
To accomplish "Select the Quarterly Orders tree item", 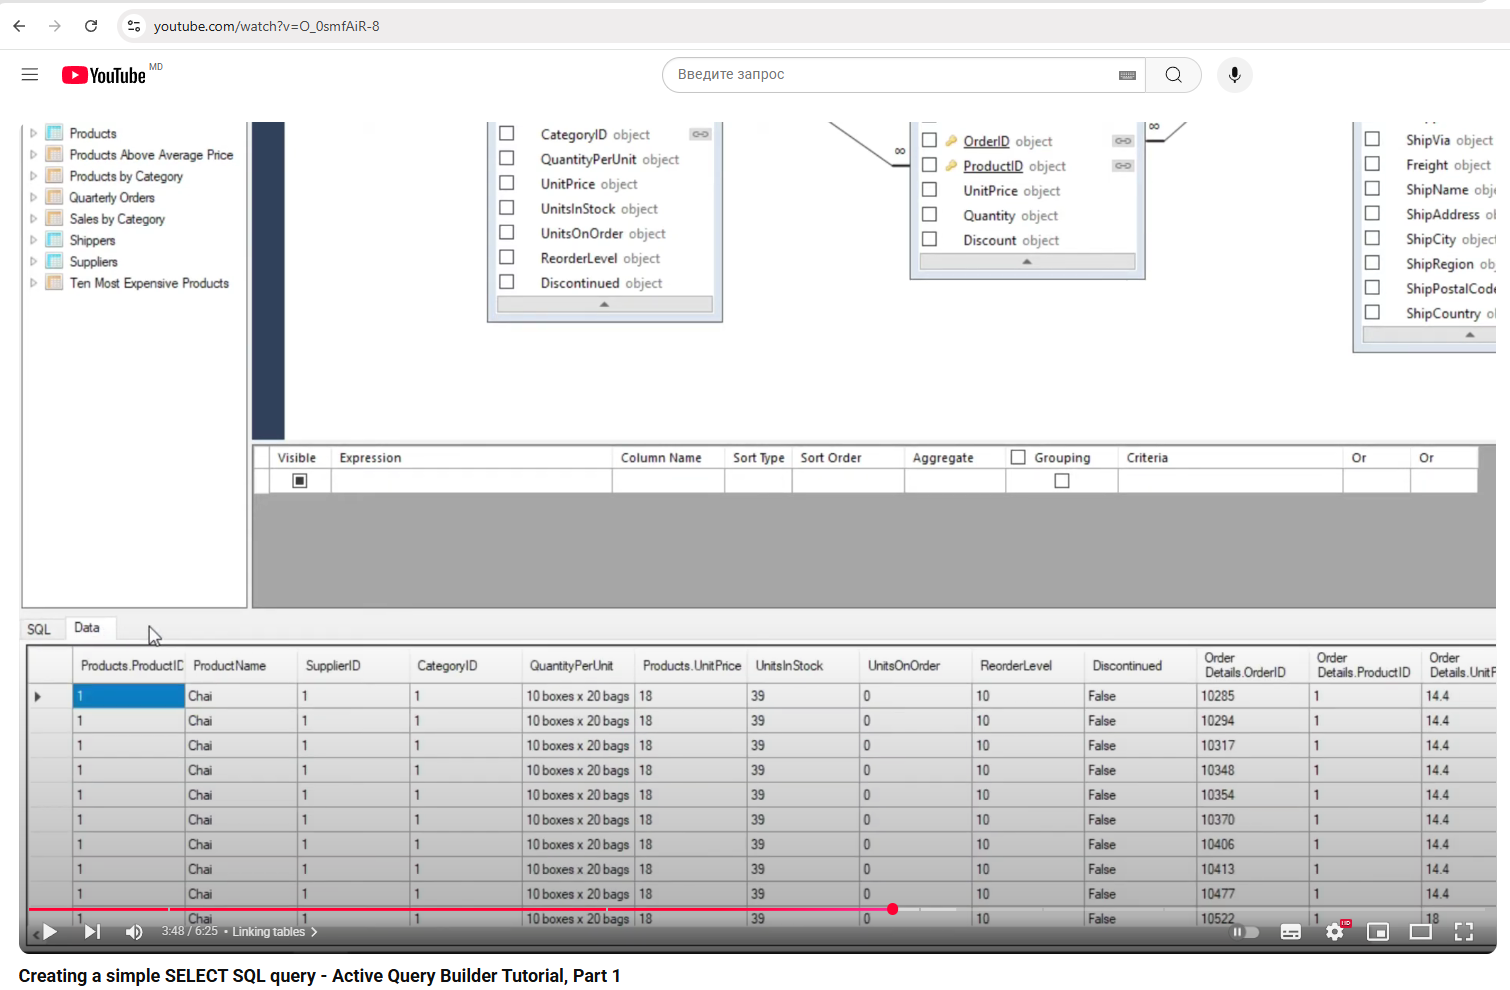I will (x=112, y=197).
